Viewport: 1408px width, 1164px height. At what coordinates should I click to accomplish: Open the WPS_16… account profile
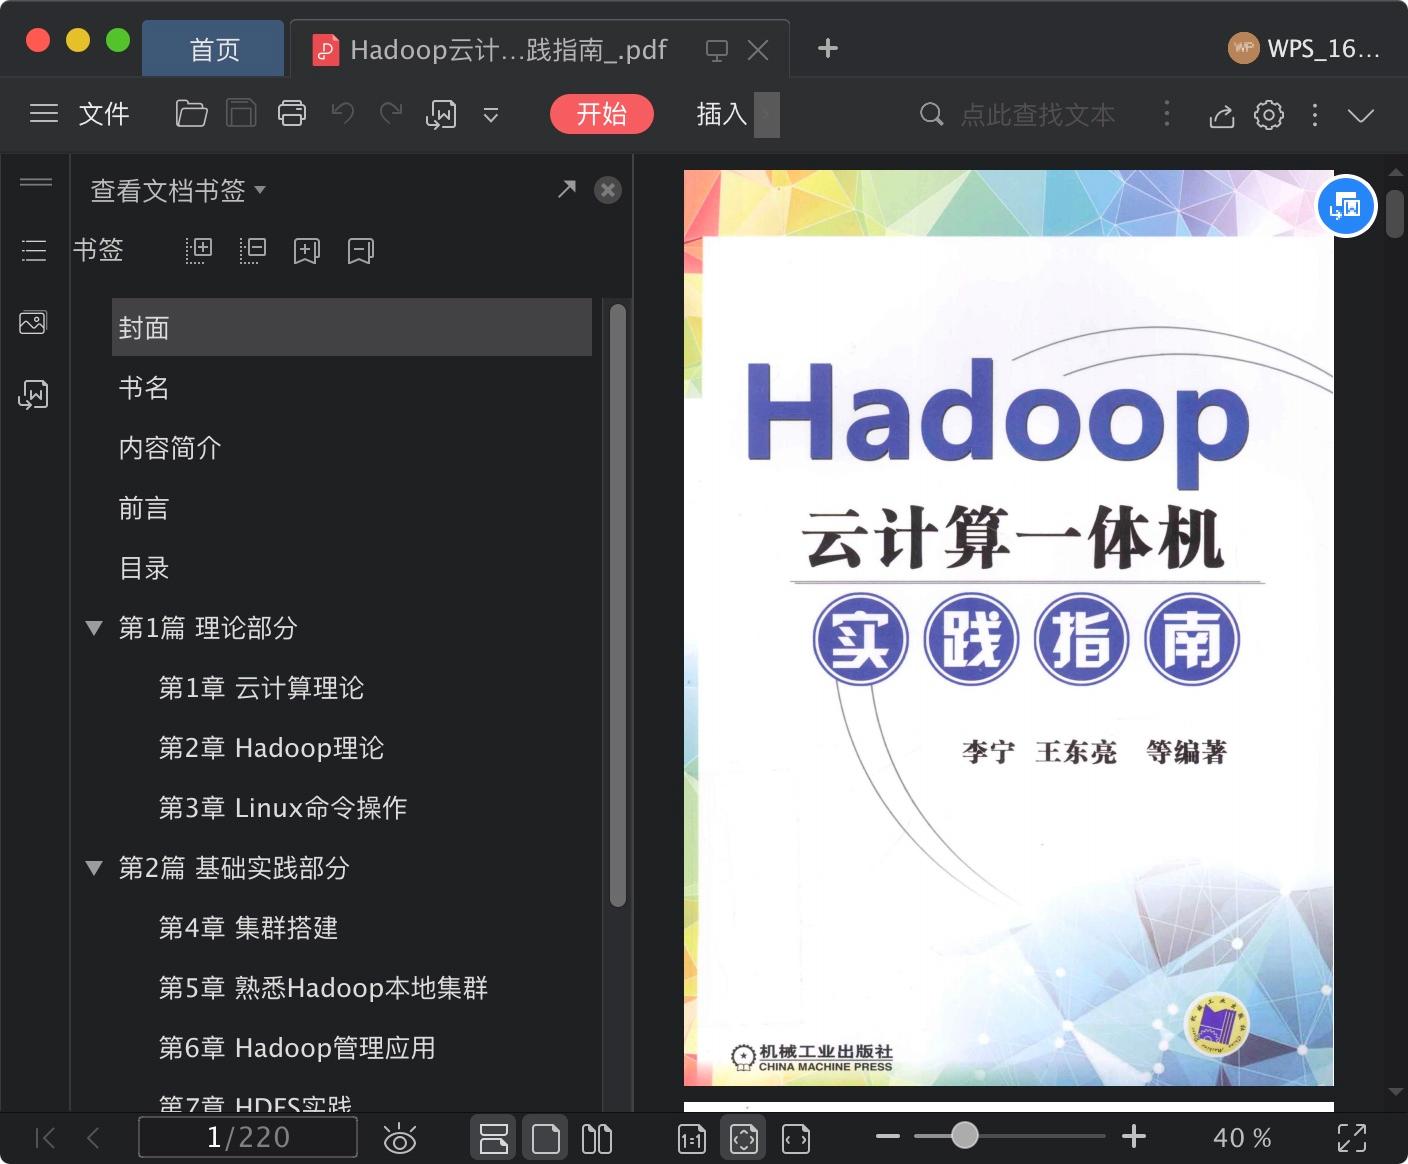coord(1304,48)
